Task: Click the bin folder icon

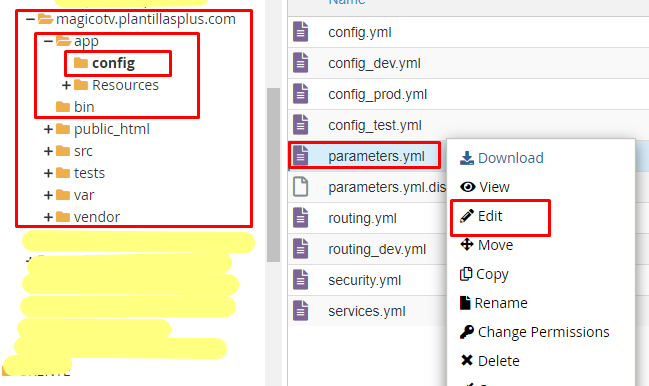Action: (62, 107)
